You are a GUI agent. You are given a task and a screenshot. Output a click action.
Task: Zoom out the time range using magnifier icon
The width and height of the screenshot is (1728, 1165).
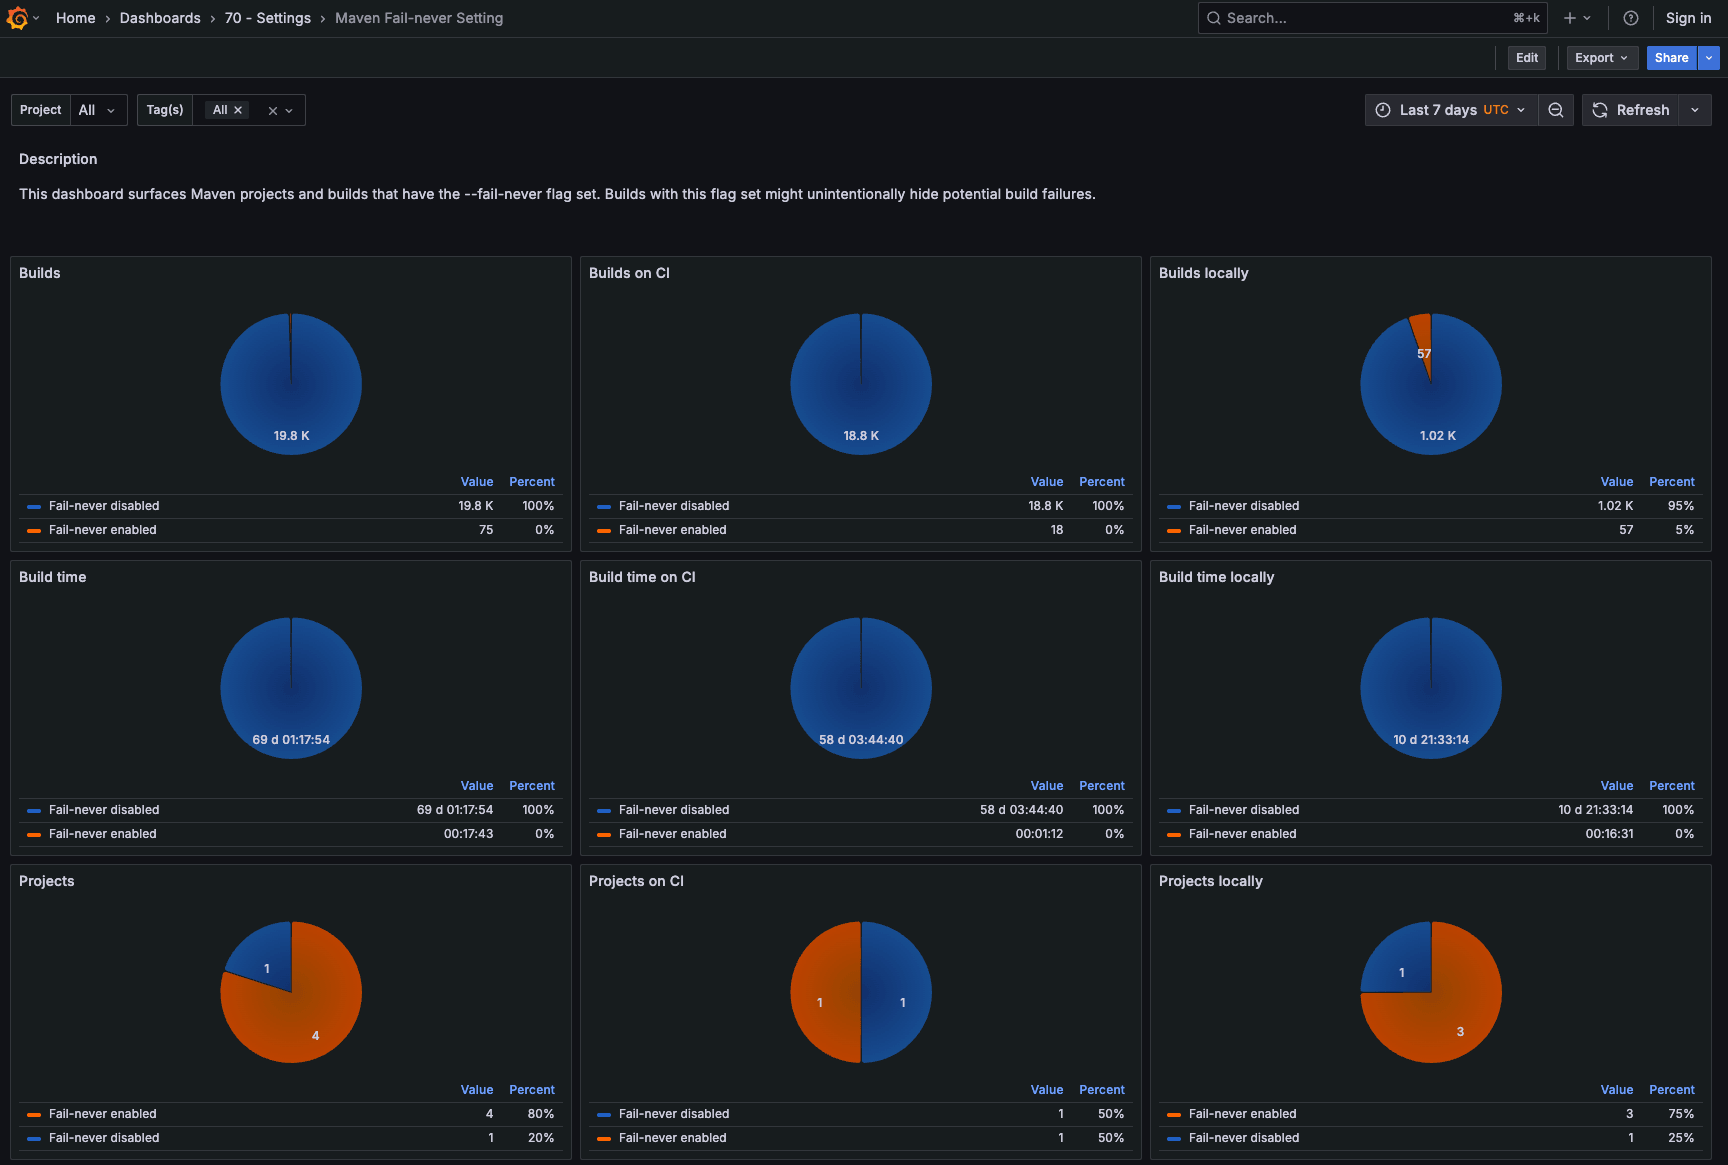(x=1555, y=110)
